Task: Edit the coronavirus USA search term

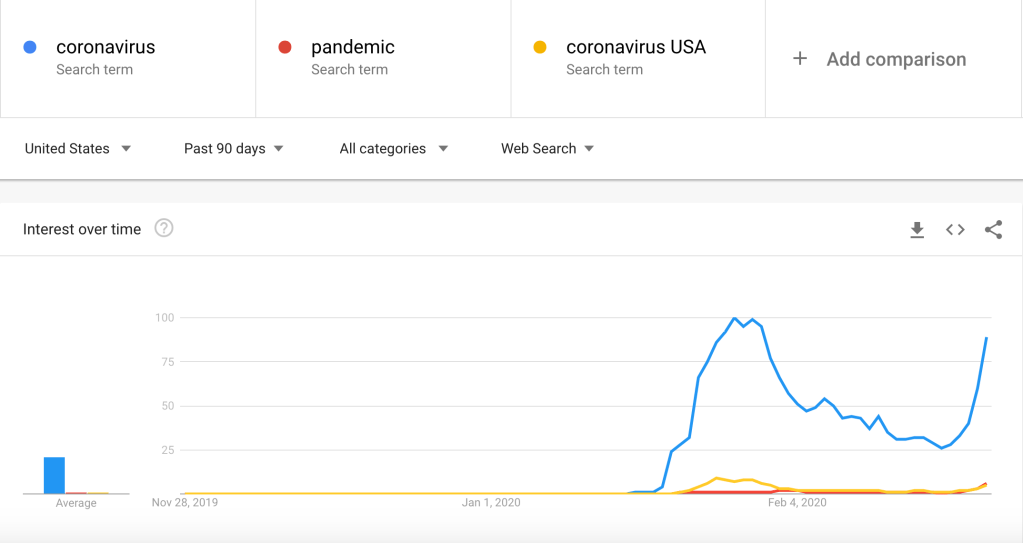Action: tap(636, 47)
